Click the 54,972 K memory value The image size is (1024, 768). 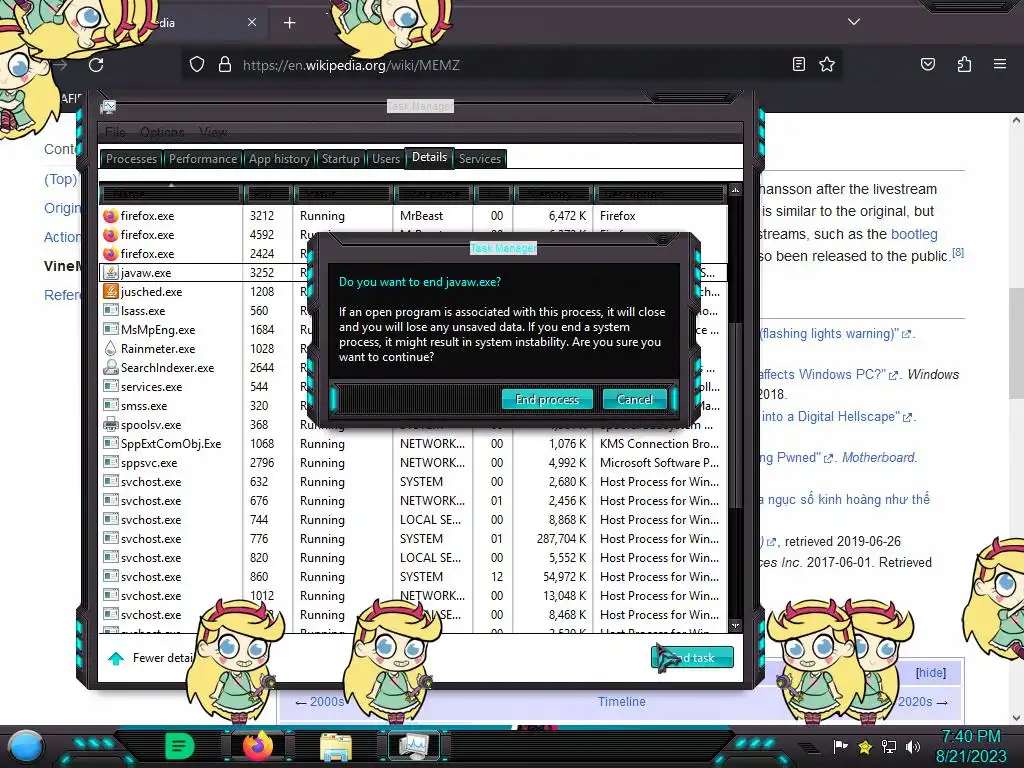click(x=564, y=577)
